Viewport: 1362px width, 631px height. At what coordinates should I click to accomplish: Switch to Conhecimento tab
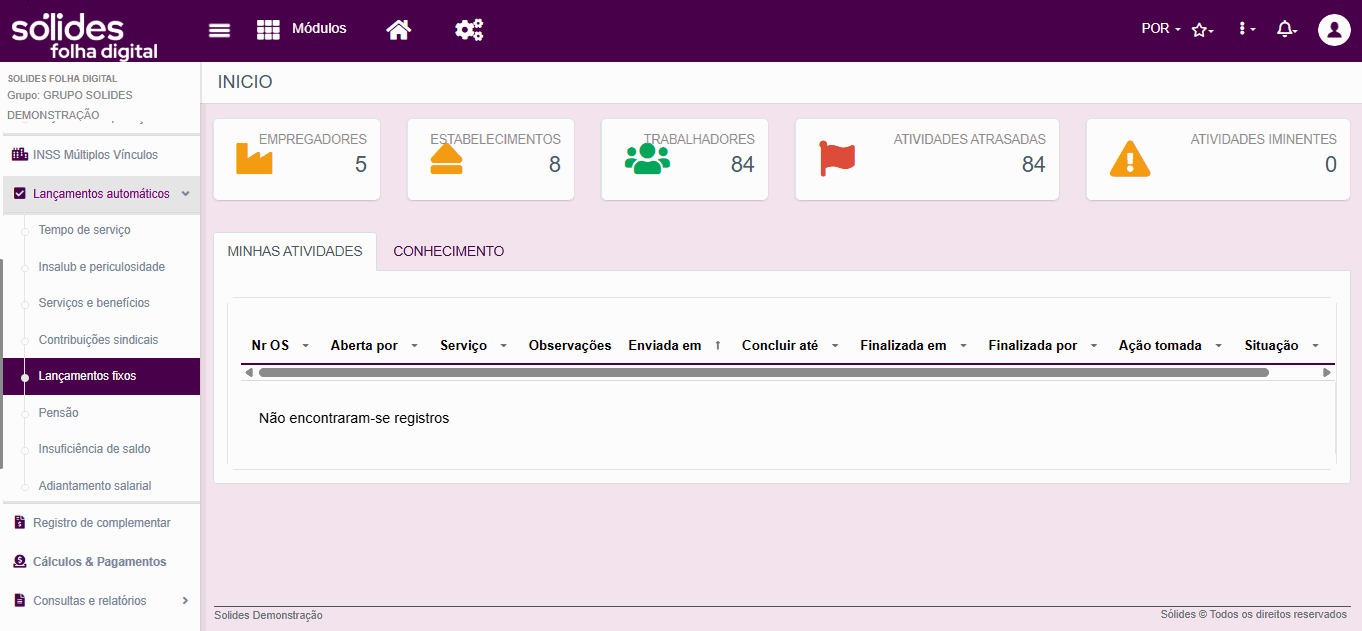[449, 251]
